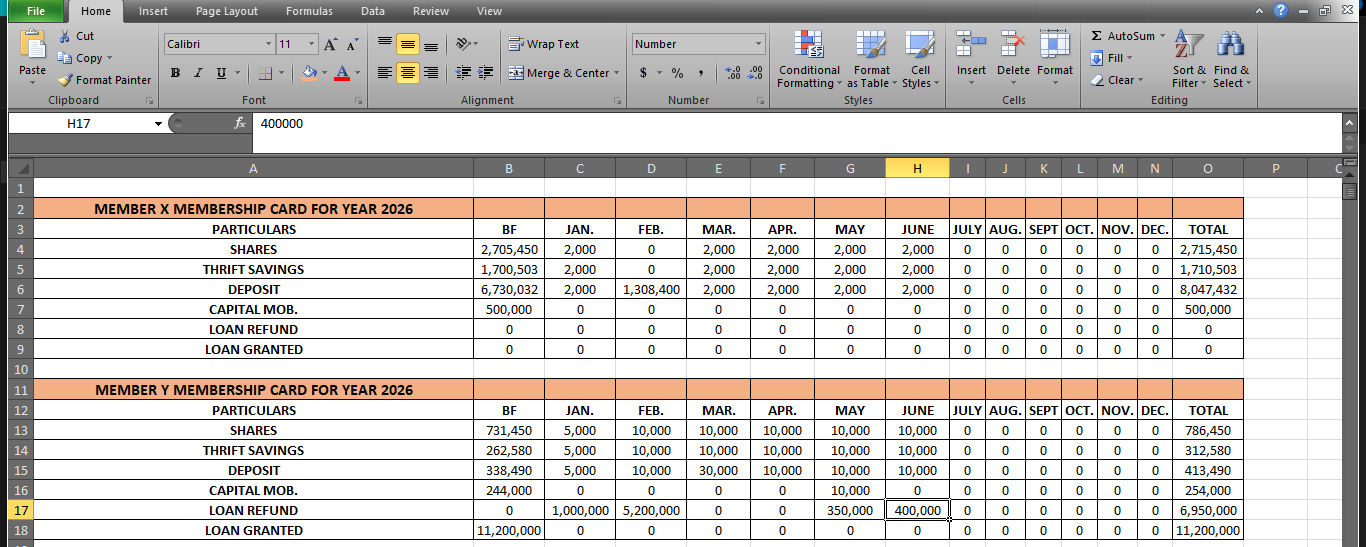
Task: Open Conditional Formatting icon
Action: coord(809,46)
